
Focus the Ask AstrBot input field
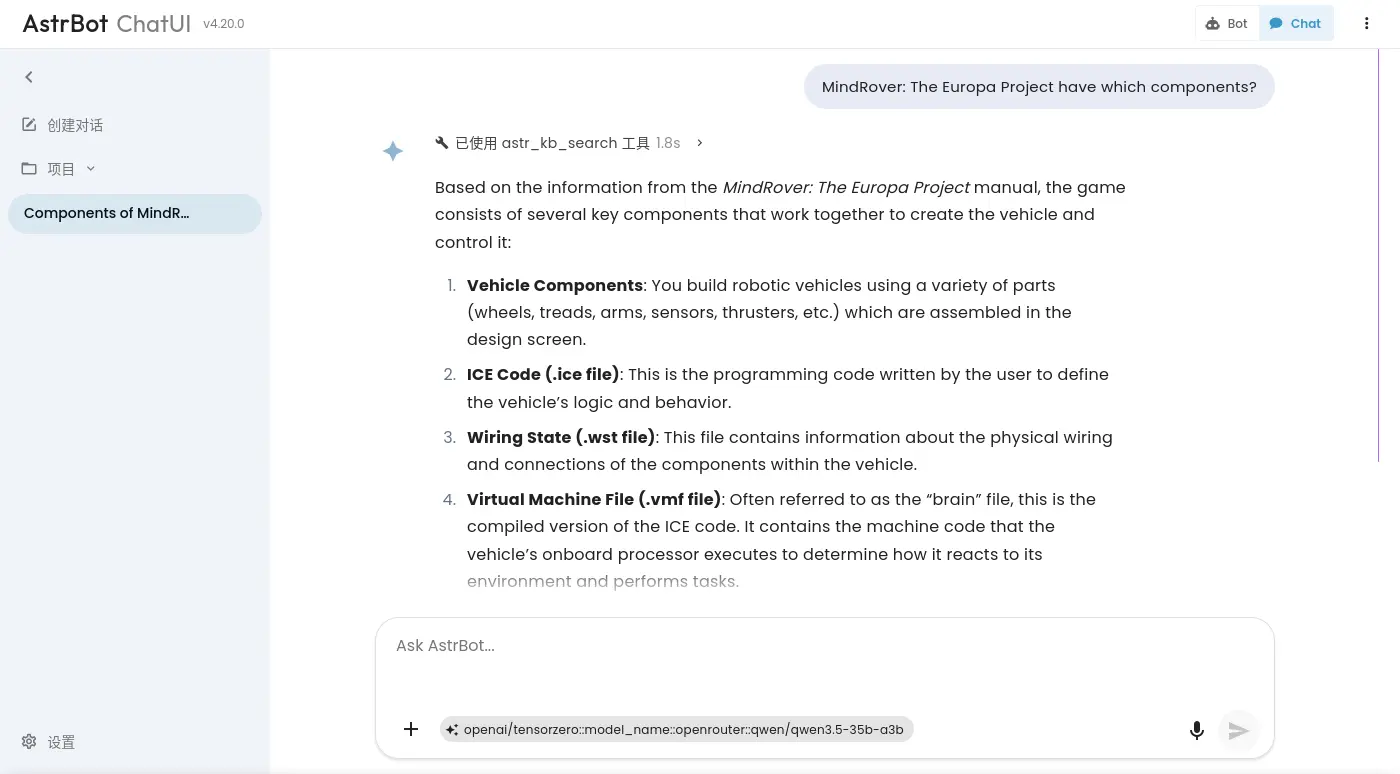pos(824,660)
